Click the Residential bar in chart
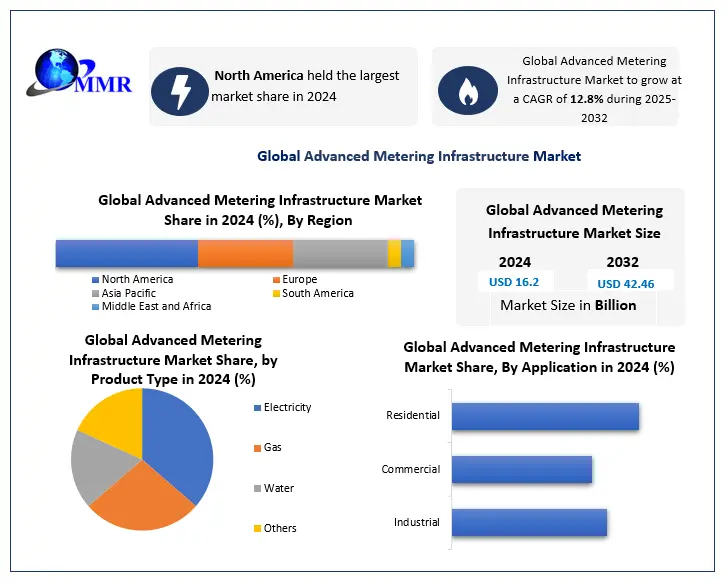The height and width of the screenshot is (583, 726). coord(545,416)
